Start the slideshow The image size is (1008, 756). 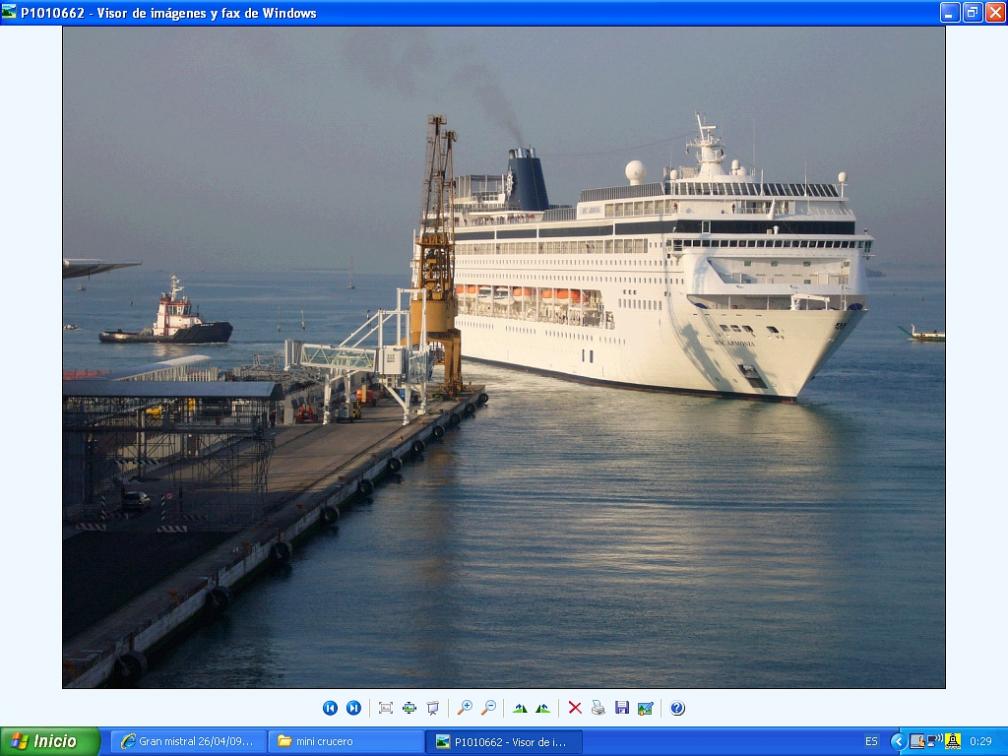(x=432, y=708)
